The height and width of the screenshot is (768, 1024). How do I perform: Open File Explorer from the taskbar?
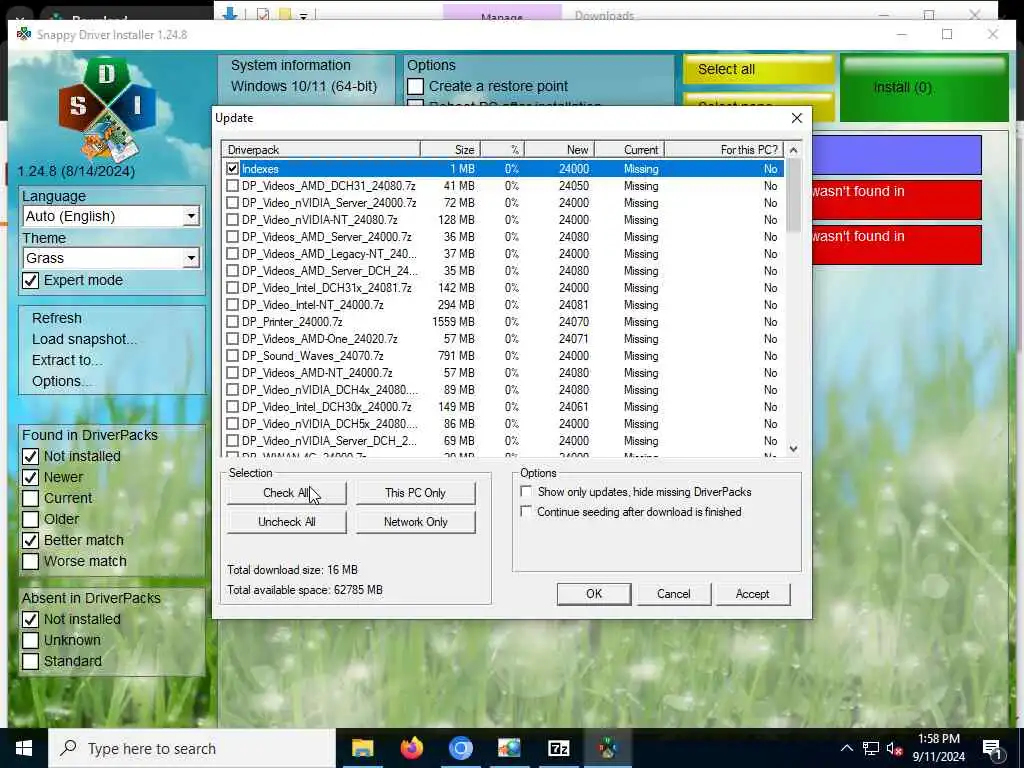362,748
